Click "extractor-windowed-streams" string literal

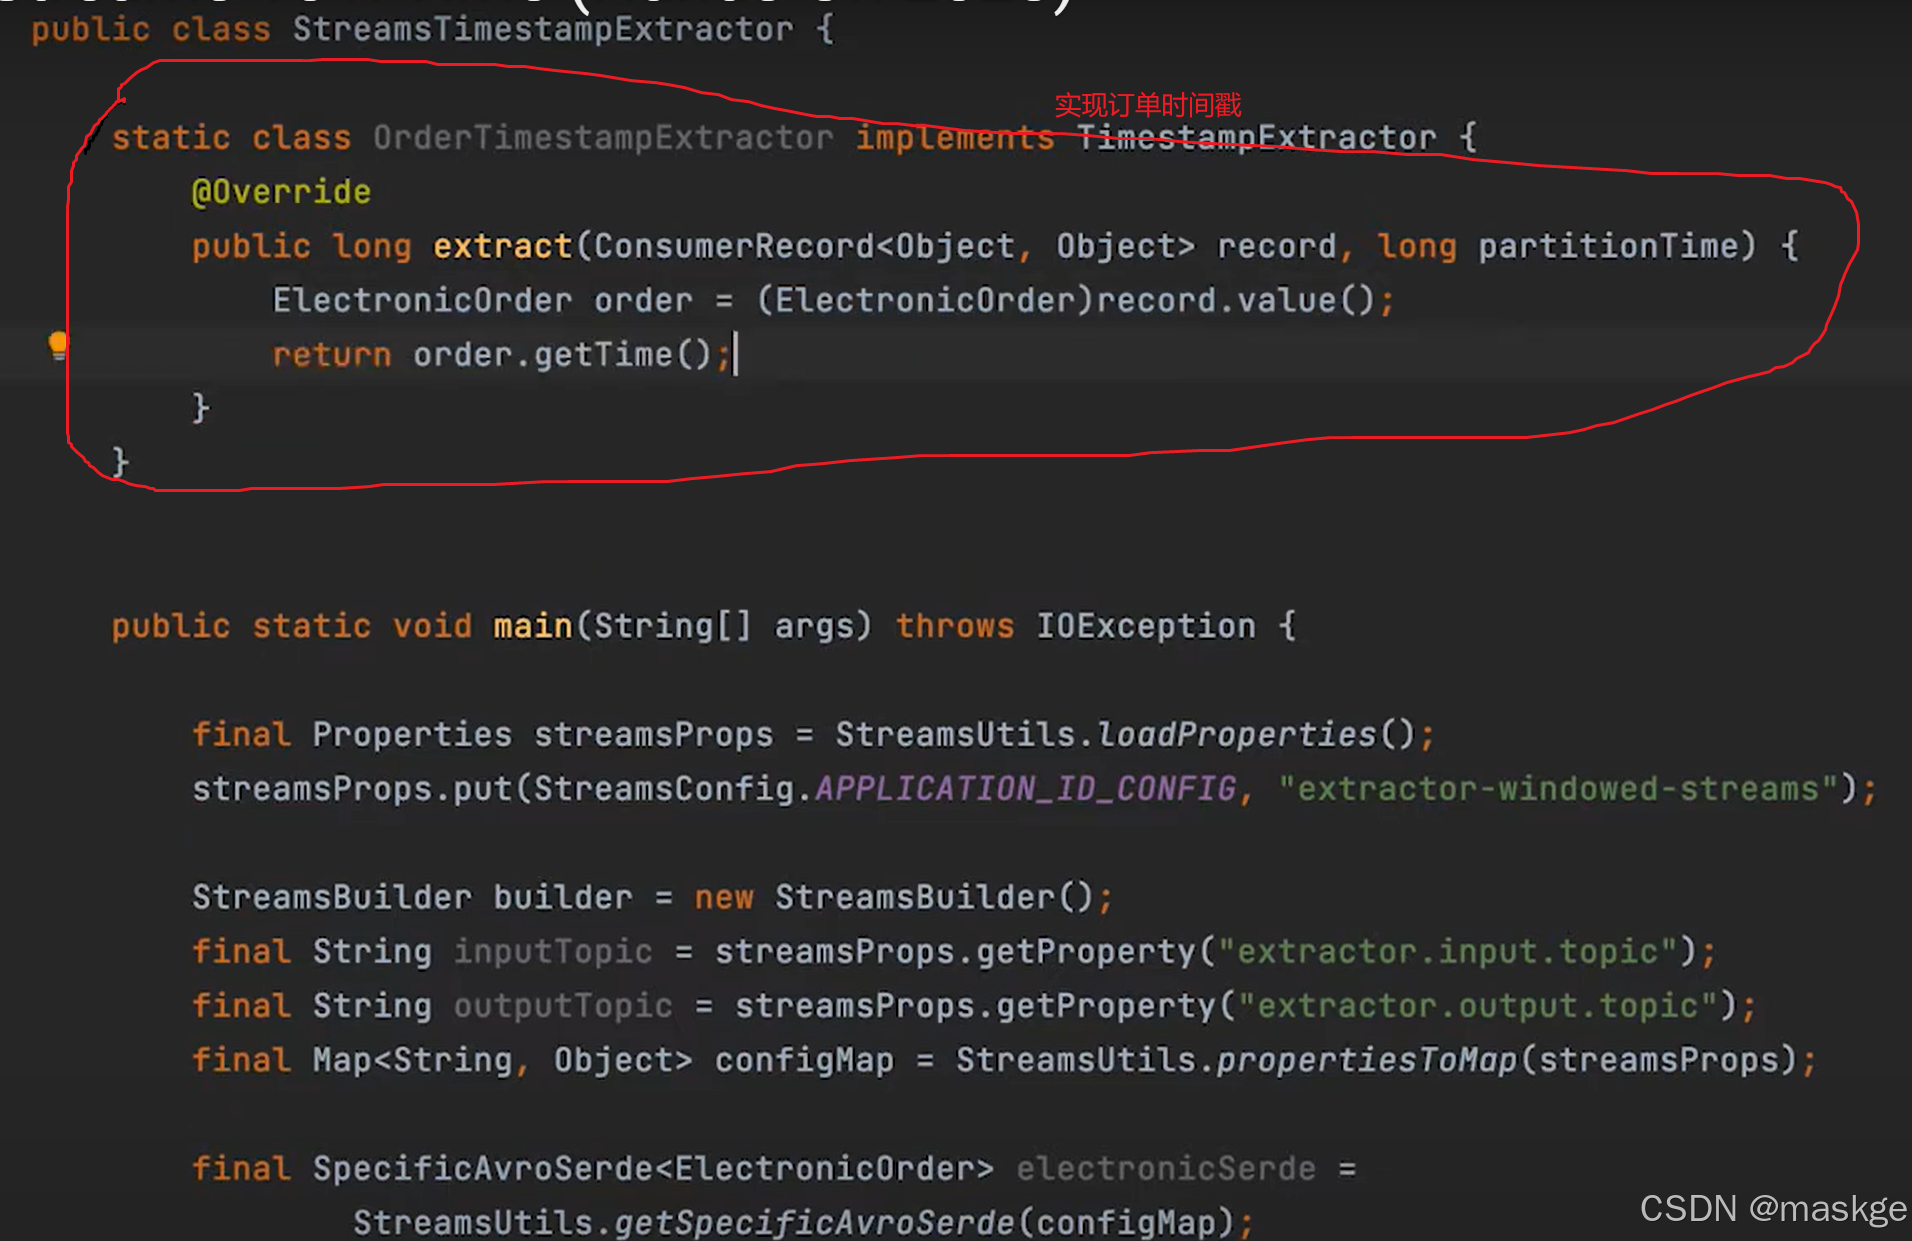(x=1558, y=789)
